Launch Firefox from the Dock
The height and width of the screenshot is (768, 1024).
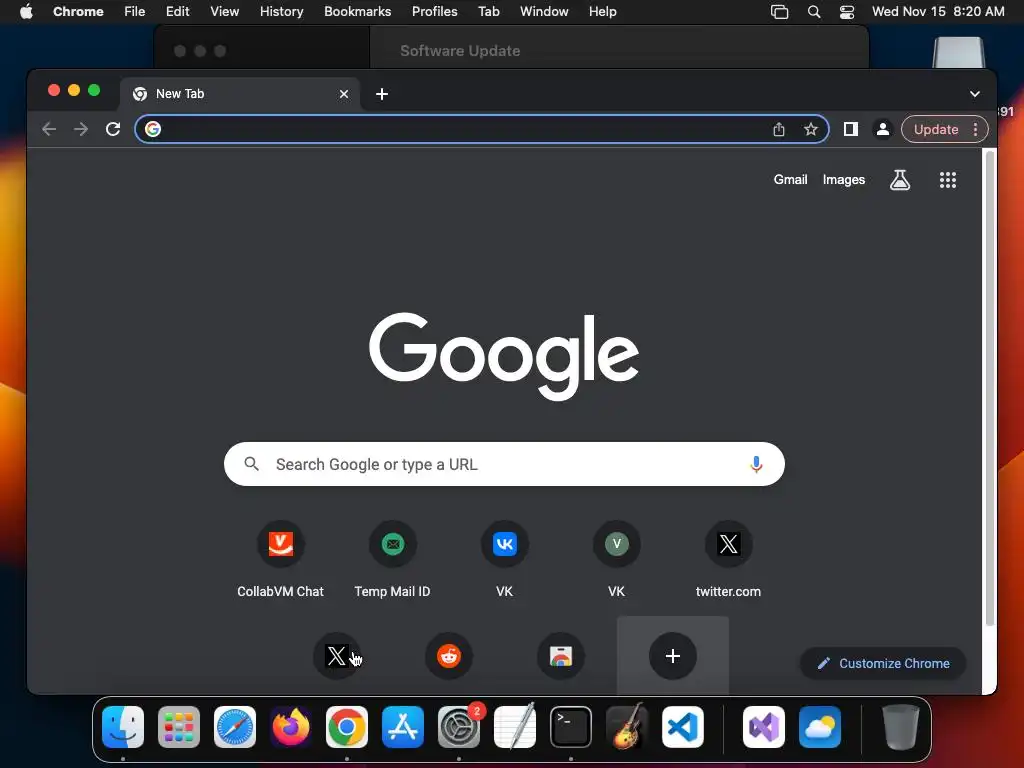pos(291,727)
